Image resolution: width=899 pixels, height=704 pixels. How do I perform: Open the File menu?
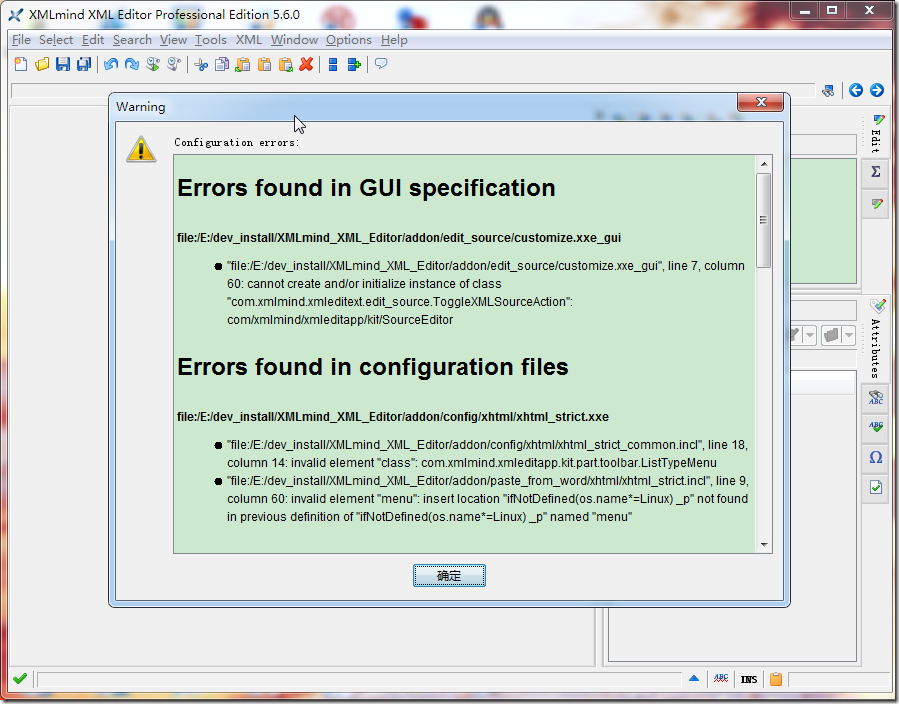[x=21, y=40]
